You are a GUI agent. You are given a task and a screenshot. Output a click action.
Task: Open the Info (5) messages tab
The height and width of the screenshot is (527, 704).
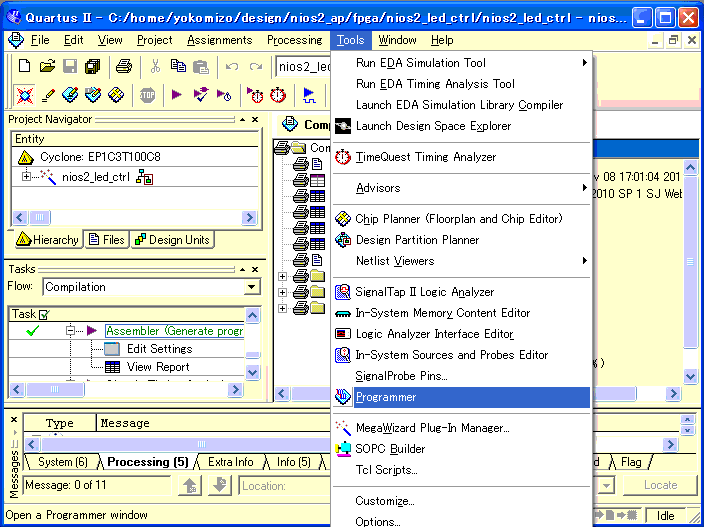click(293, 462)
